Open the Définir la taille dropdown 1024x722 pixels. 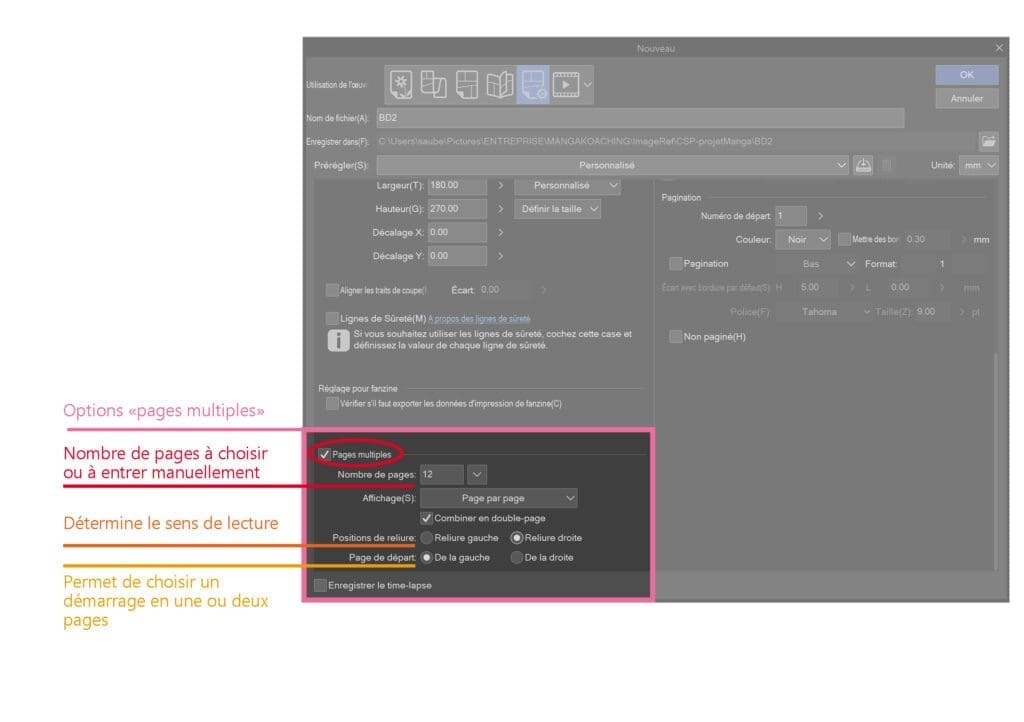pos(558,209)
